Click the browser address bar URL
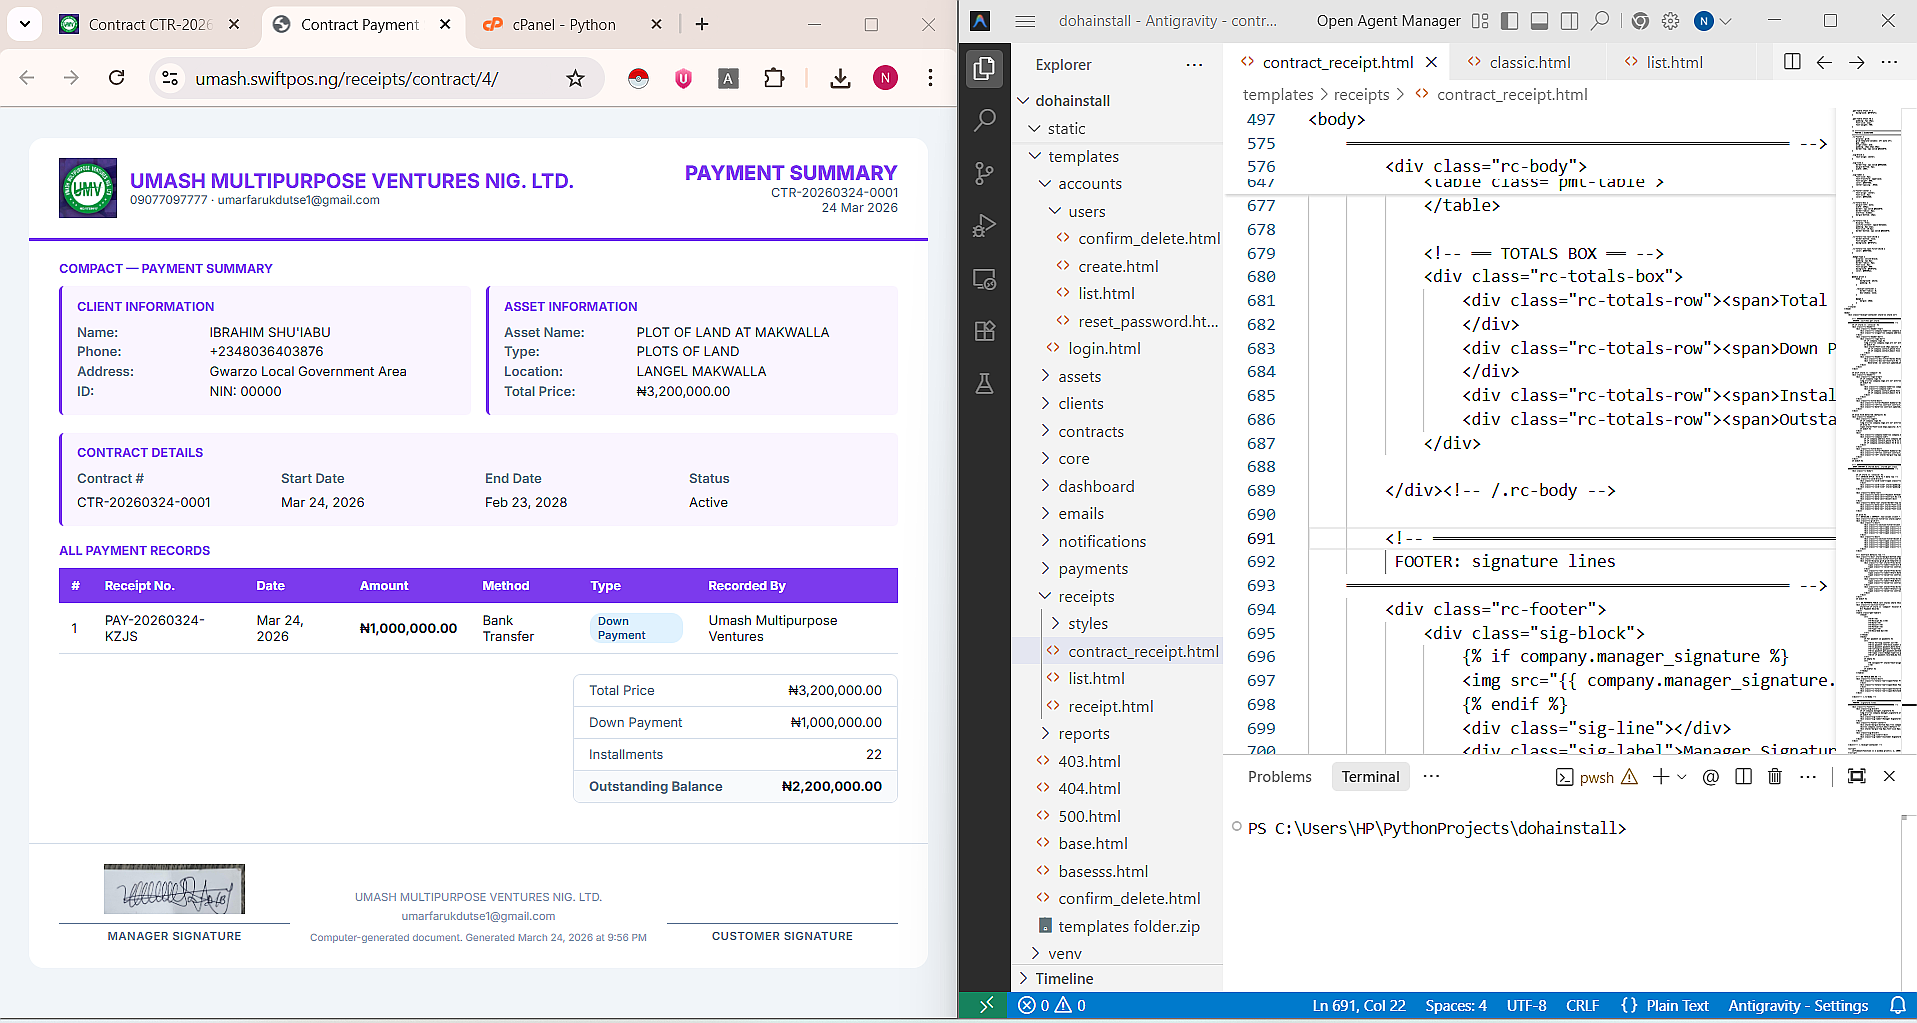 tap(346, 79)
